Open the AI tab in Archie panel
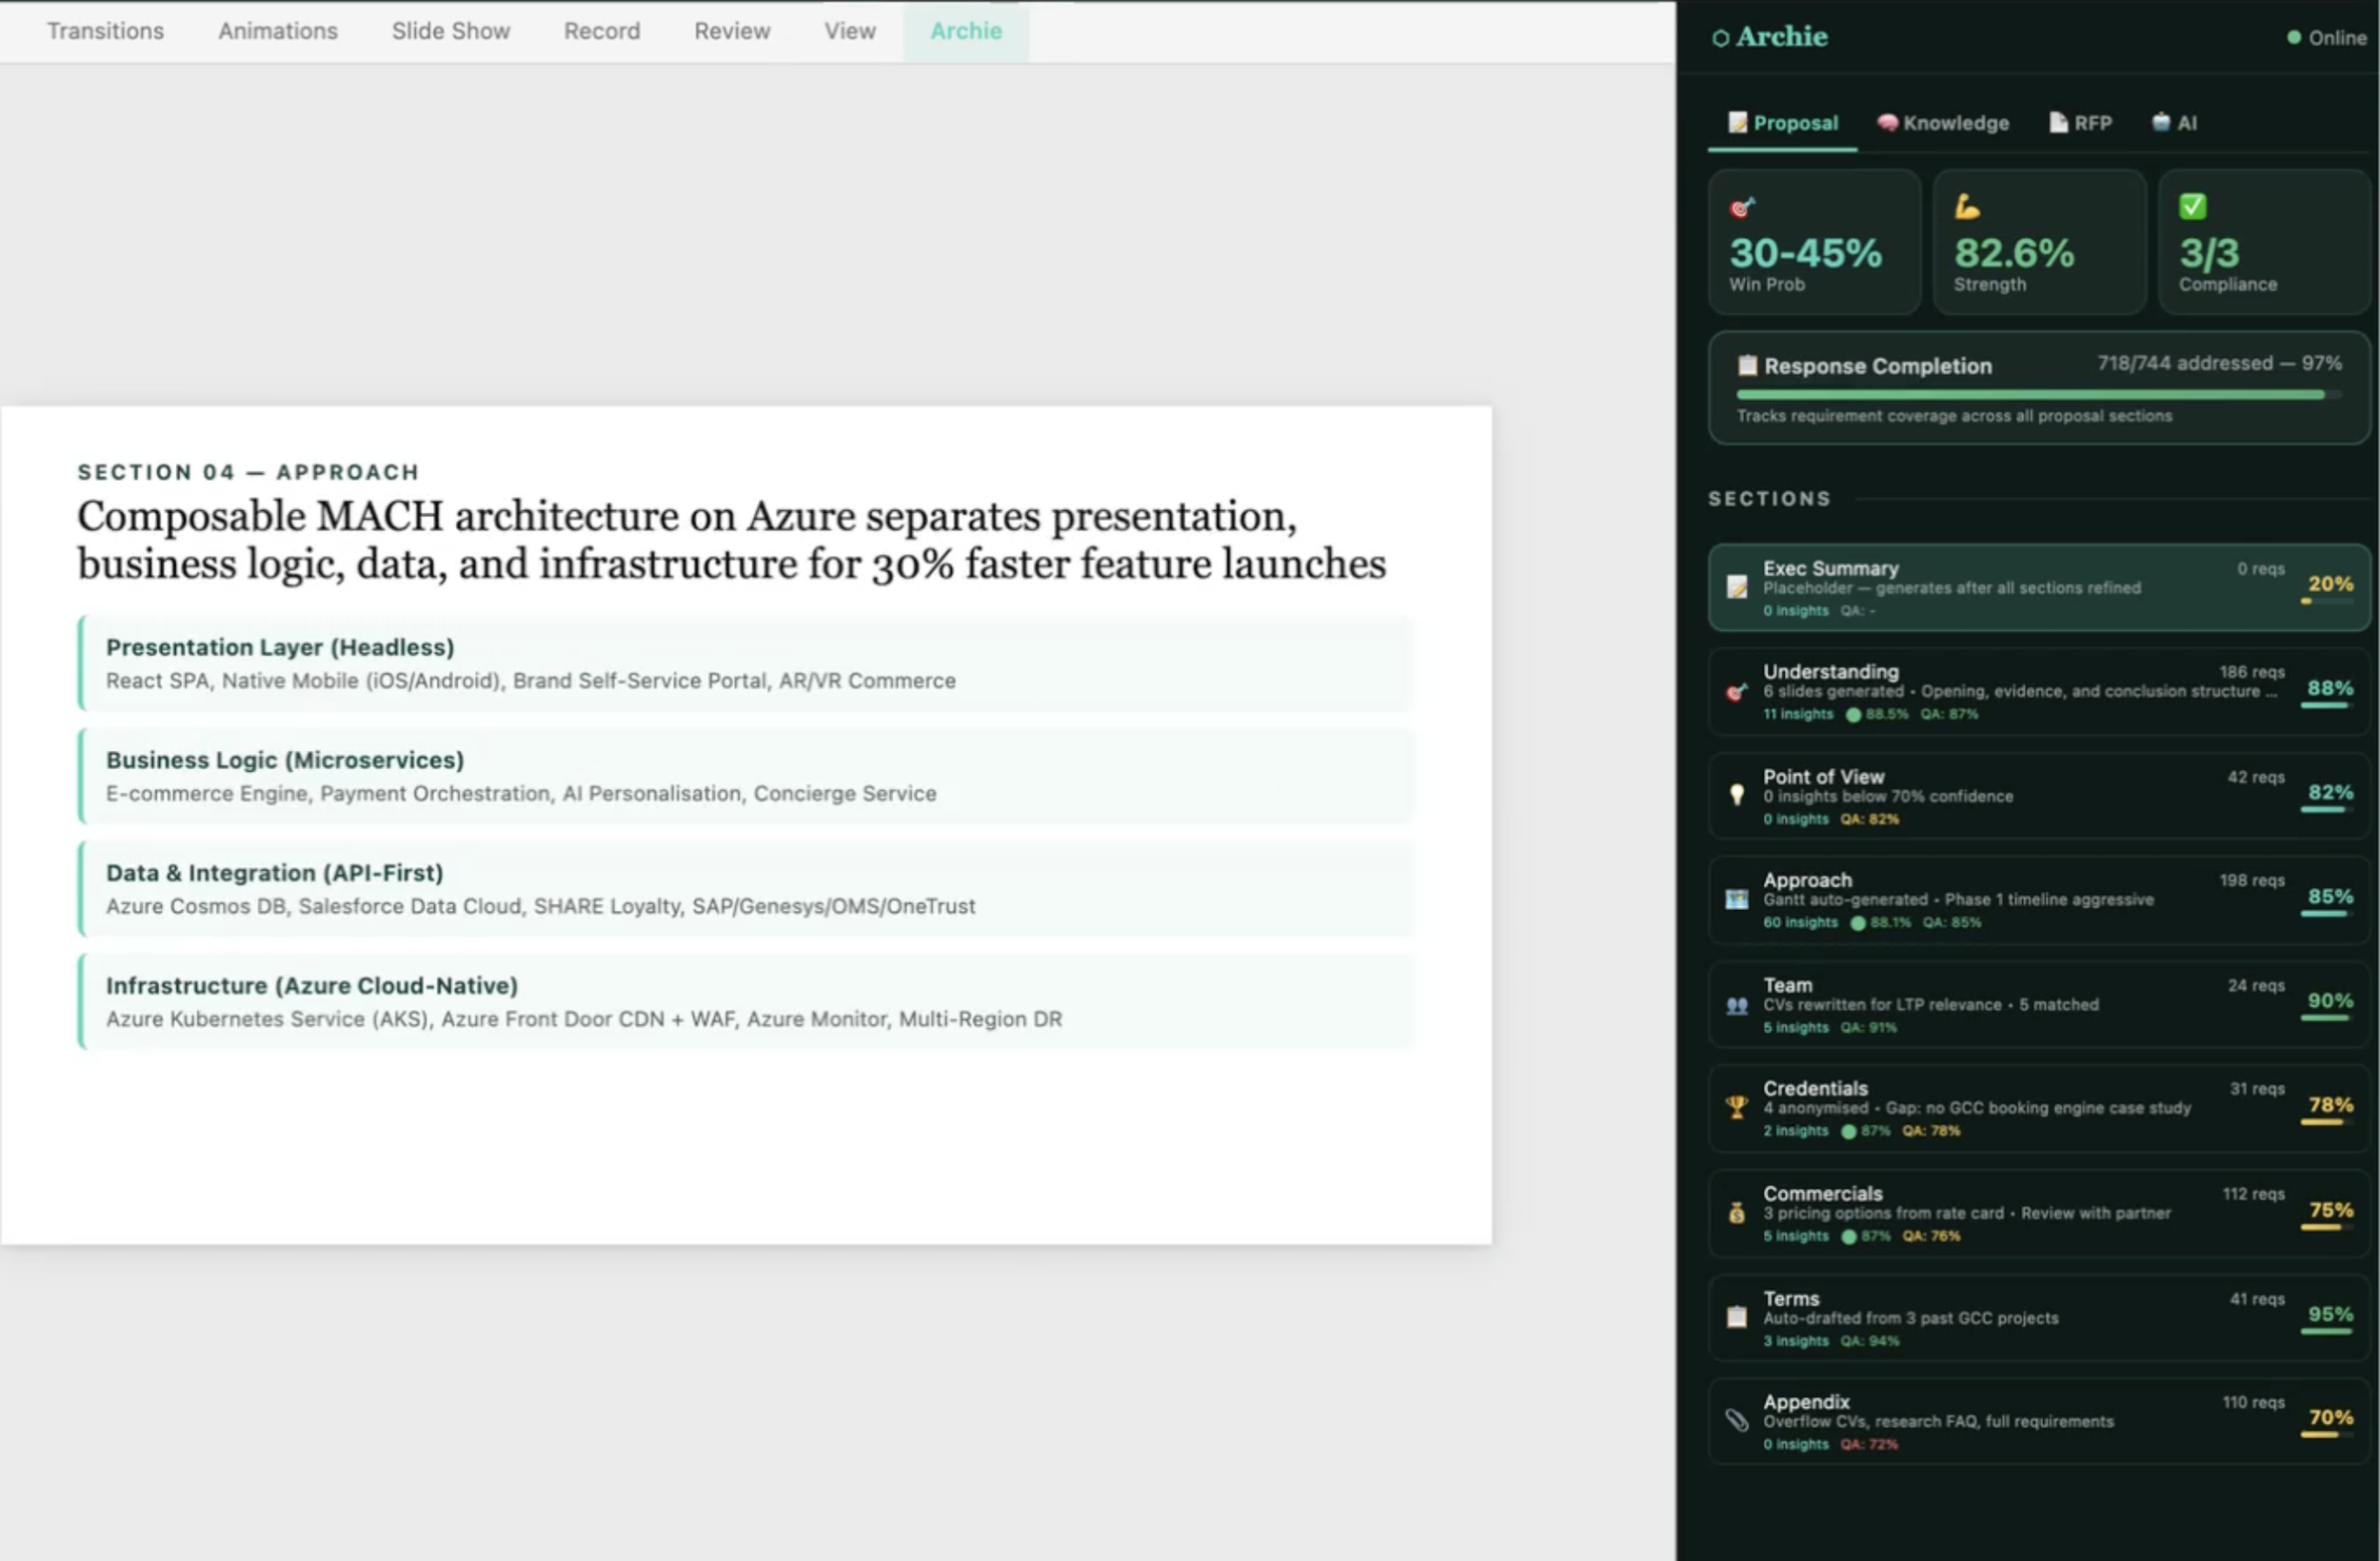Screen dimensions: 2380x1561 2174,123
